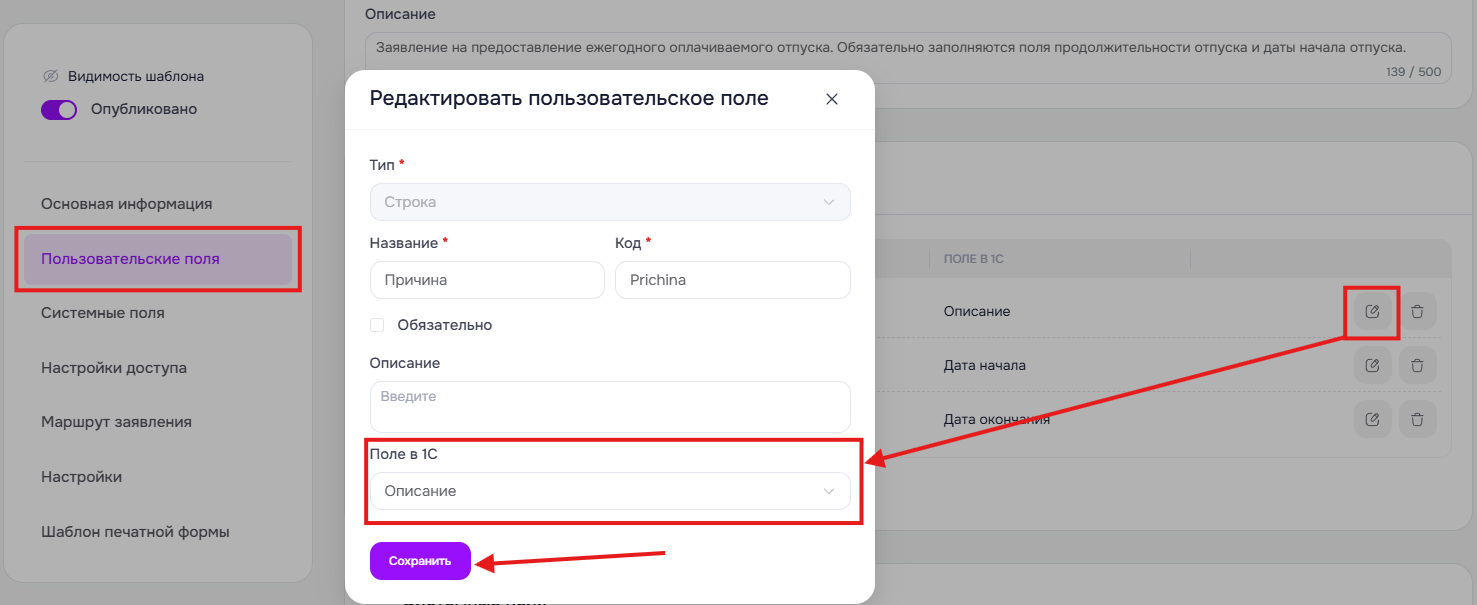
Task: Edit the Дата начала field row
Action: coord(1372,366)
